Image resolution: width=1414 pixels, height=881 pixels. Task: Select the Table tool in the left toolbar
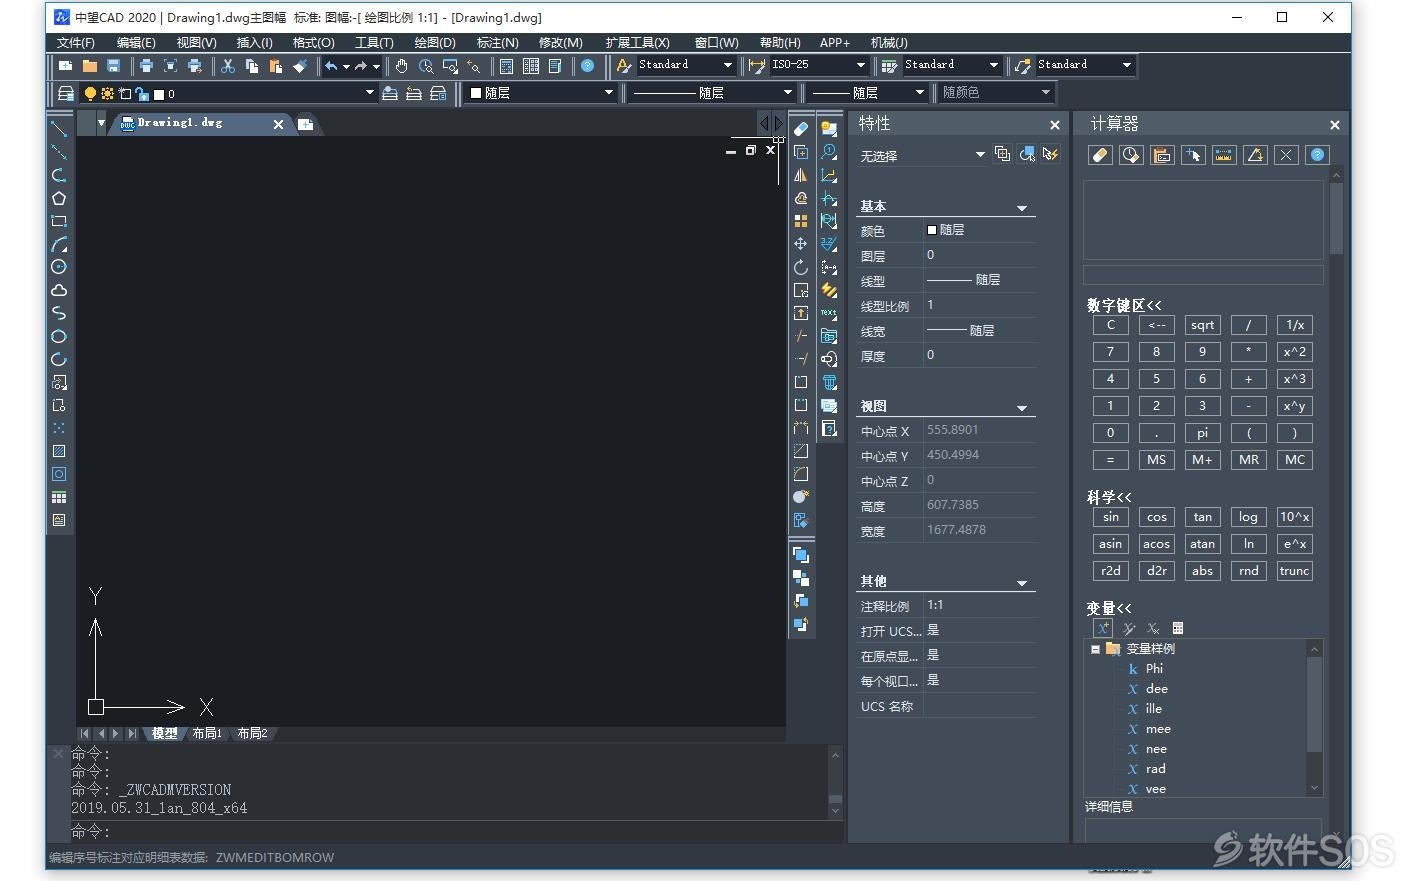59,497
